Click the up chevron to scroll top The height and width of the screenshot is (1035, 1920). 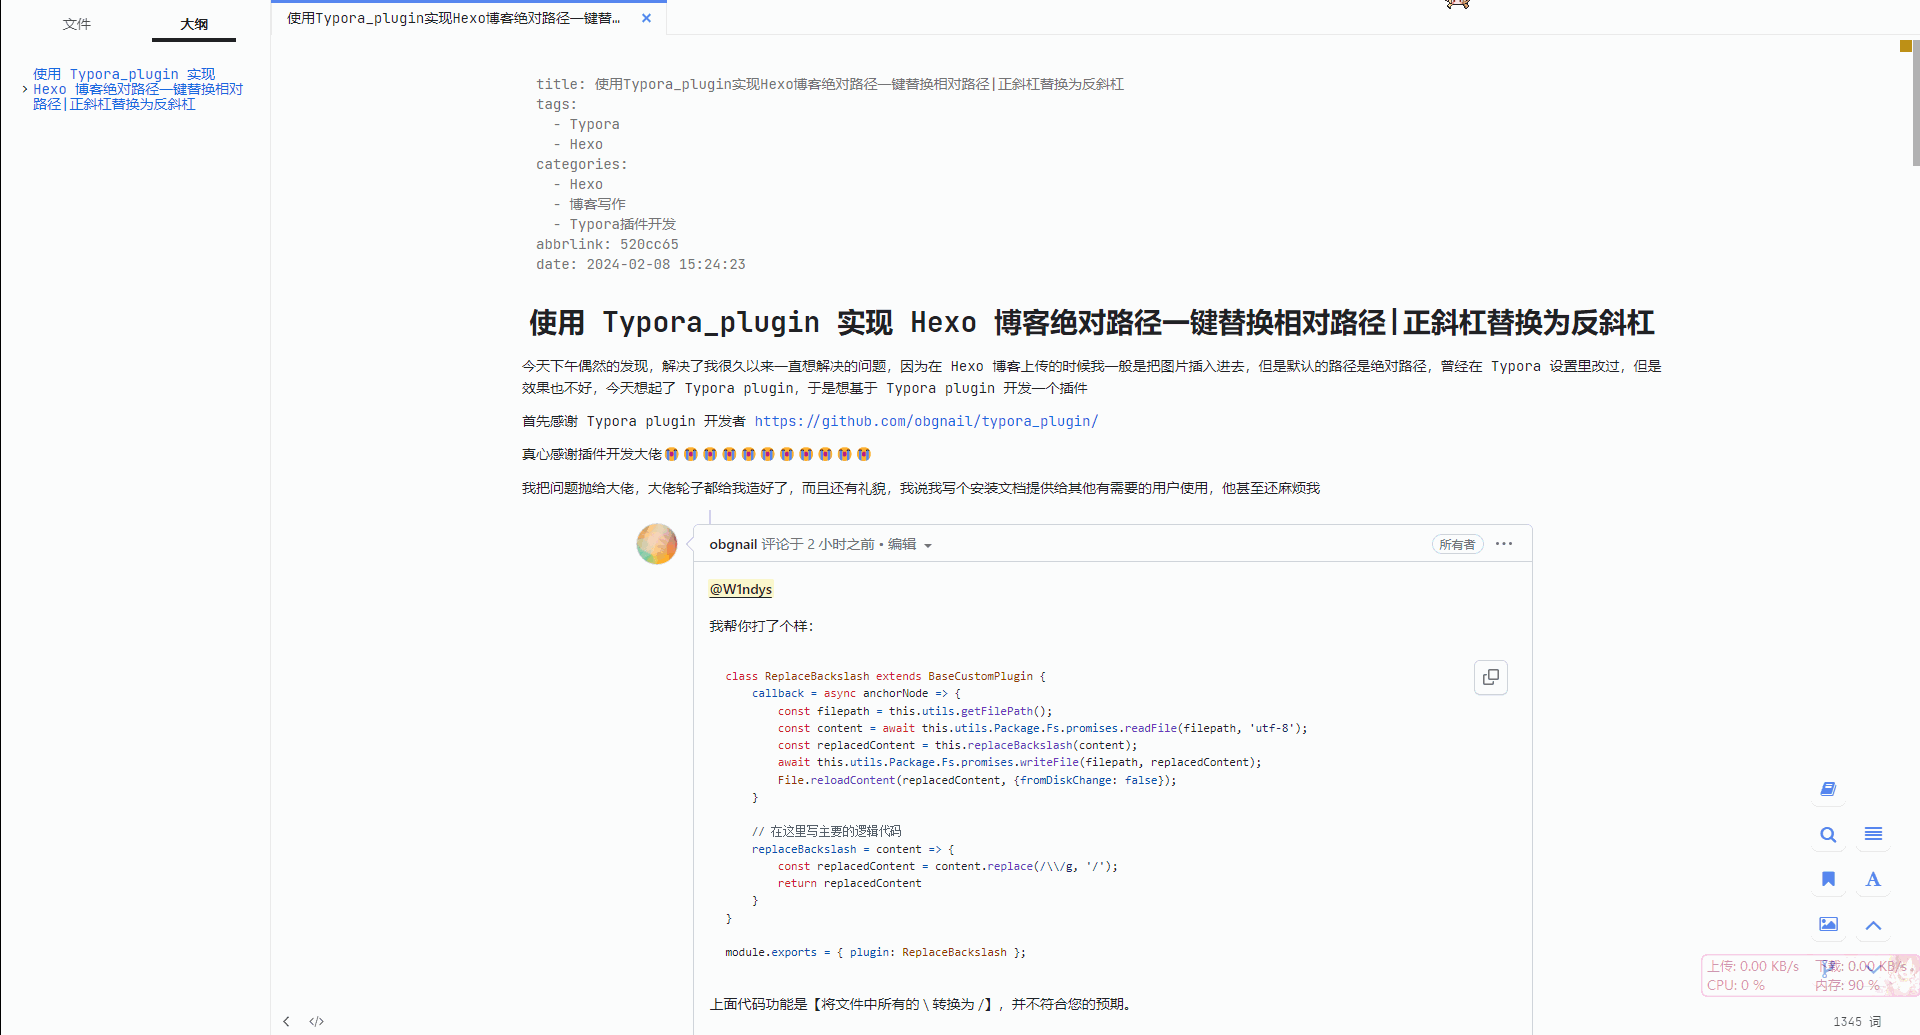coord(1873,925)
